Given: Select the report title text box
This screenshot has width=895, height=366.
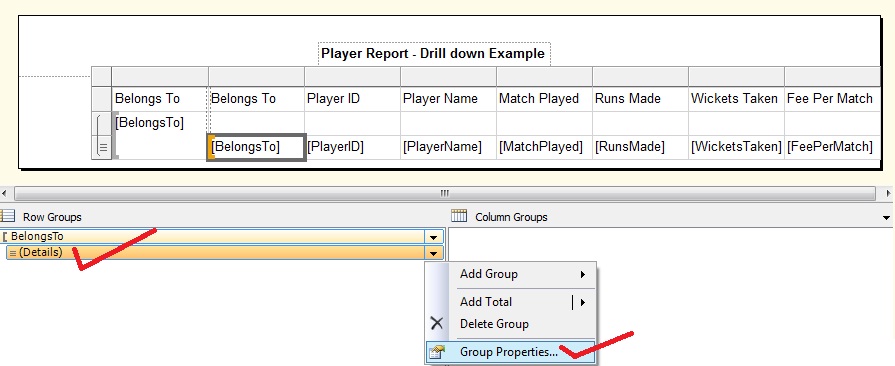Looking at the screenshot, I should [x=434, y=54].
